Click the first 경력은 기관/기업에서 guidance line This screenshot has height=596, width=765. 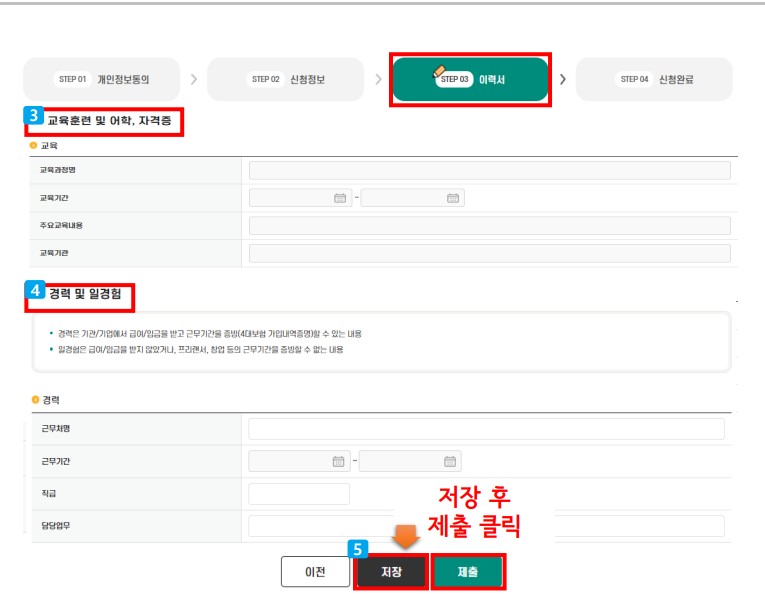[x=210, y=334]
